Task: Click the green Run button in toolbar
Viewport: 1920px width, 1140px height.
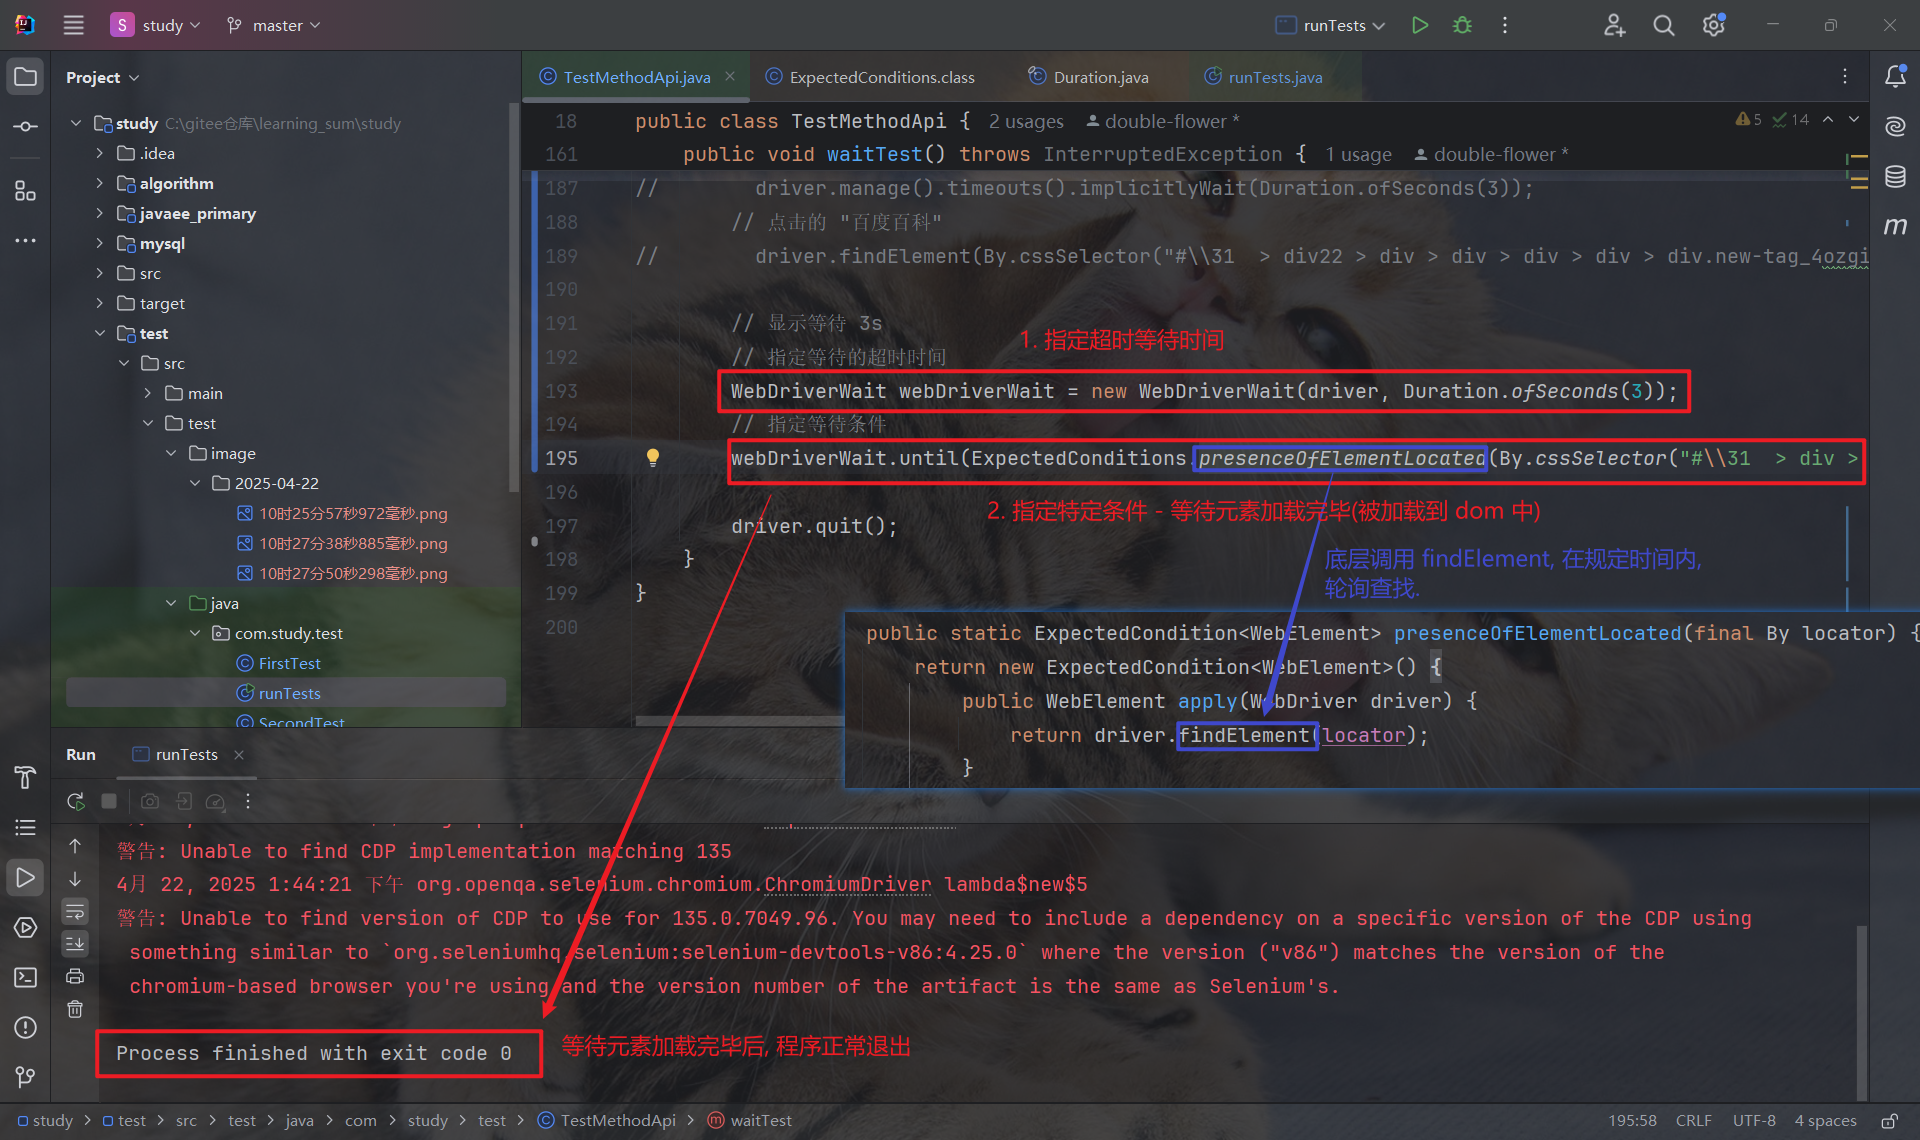Action: (1419, 25)
